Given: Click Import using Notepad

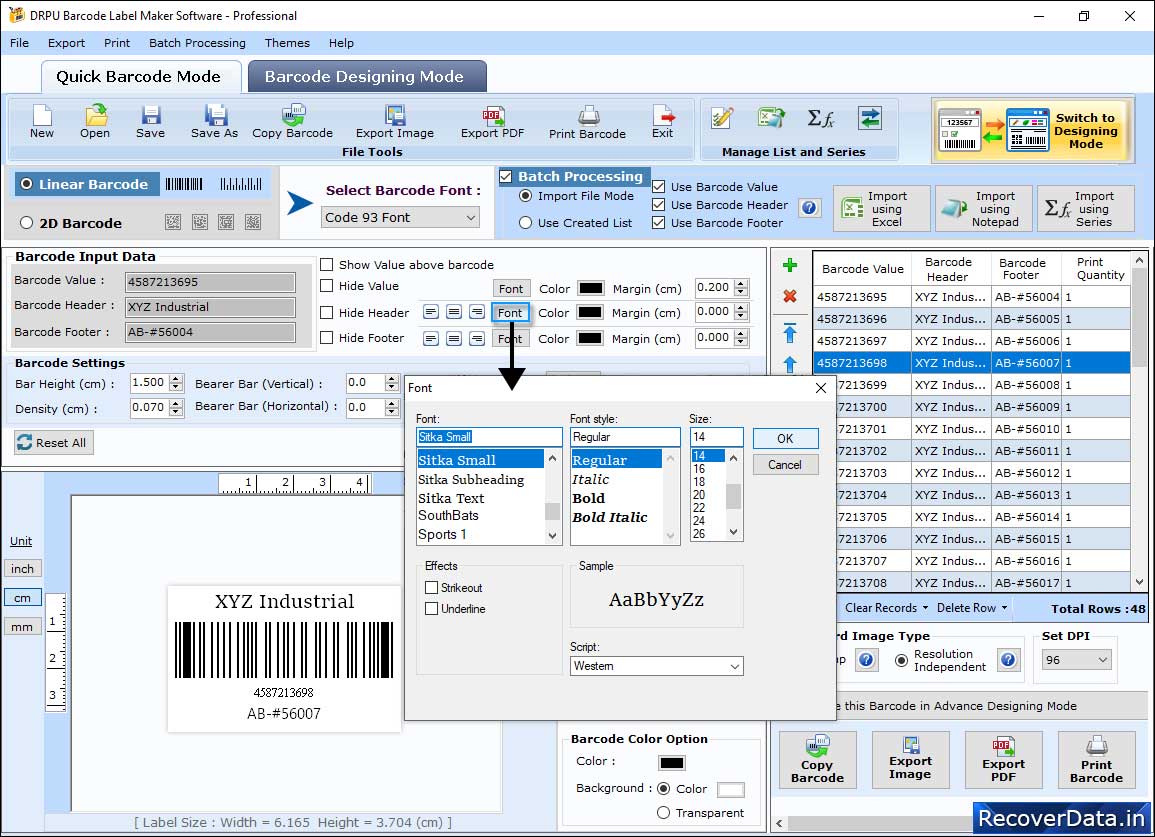Looking at the screenshot, I should click(983, 209).
